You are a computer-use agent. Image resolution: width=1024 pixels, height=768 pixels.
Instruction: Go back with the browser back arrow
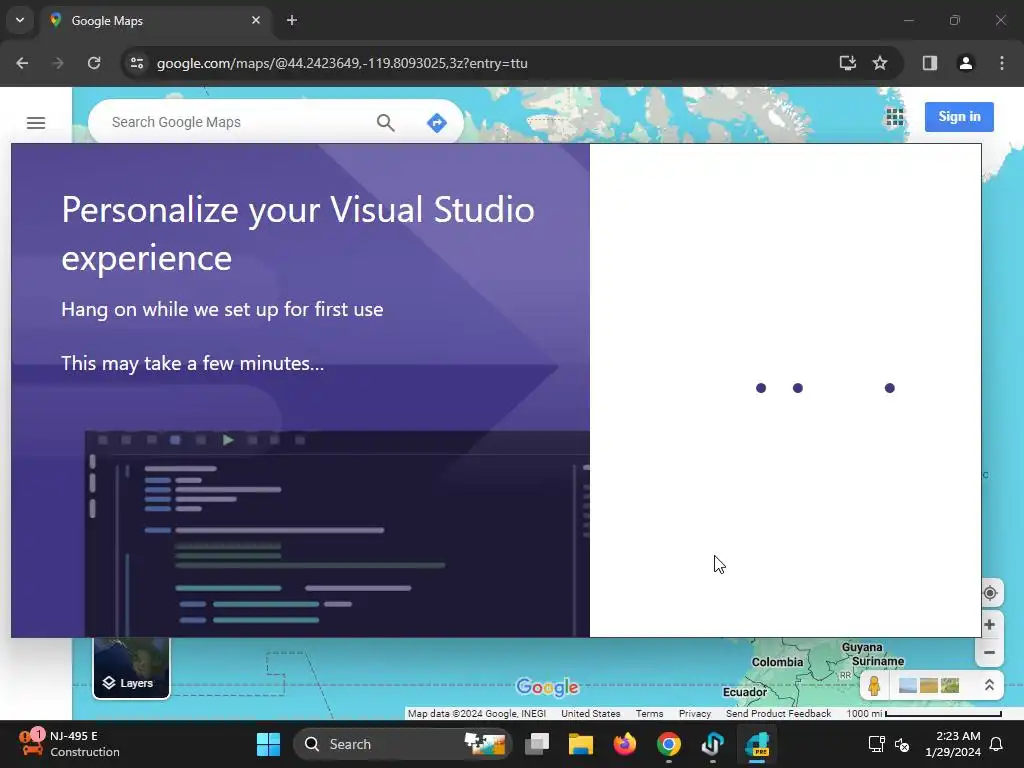click(22, 63)
